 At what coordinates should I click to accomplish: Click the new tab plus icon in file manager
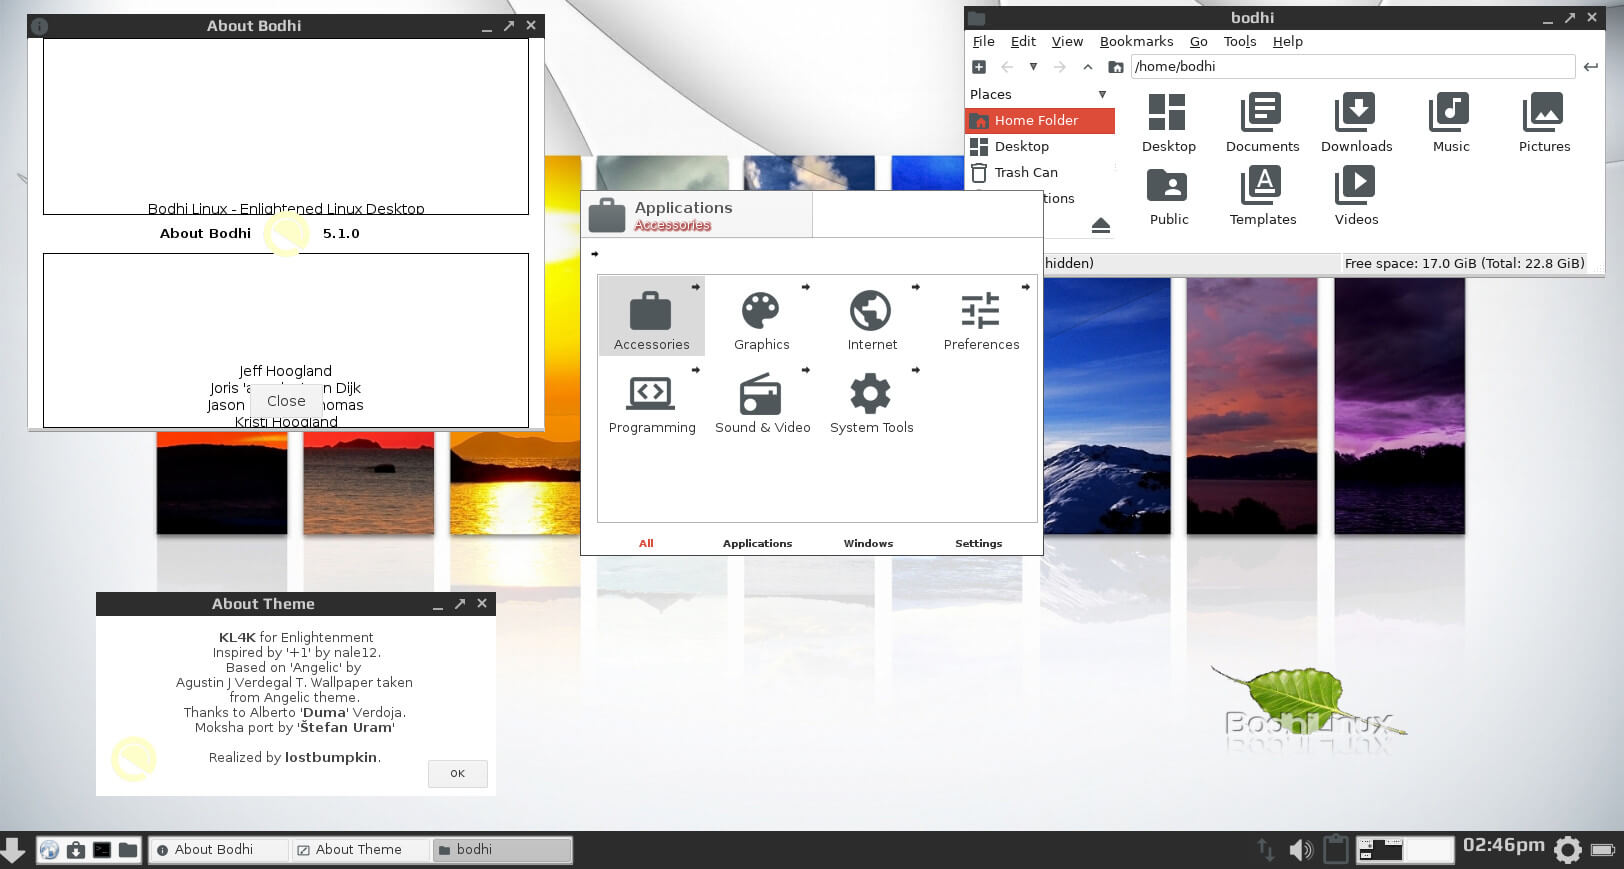point(979,67)
